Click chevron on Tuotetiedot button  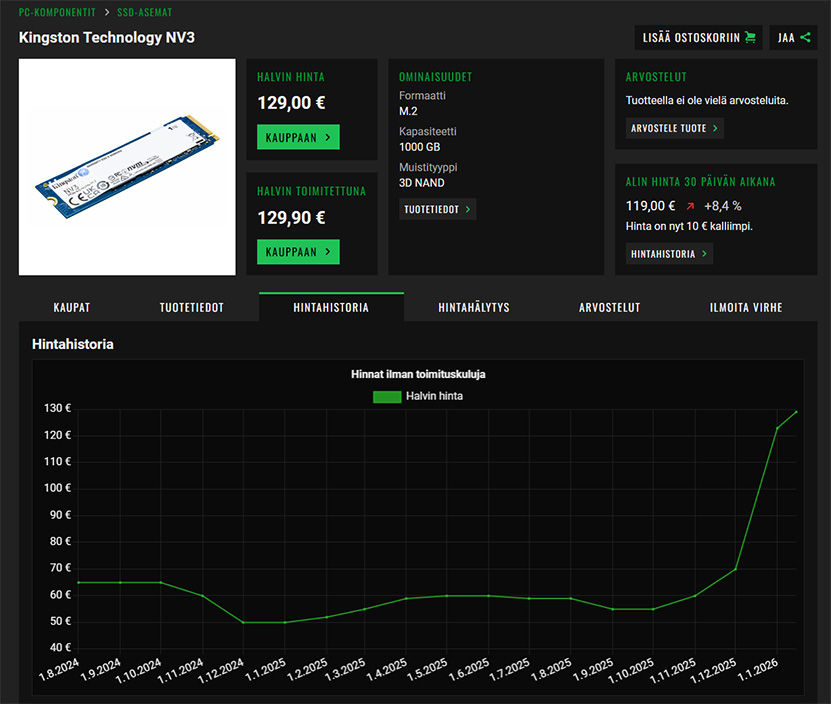point(468,209)
